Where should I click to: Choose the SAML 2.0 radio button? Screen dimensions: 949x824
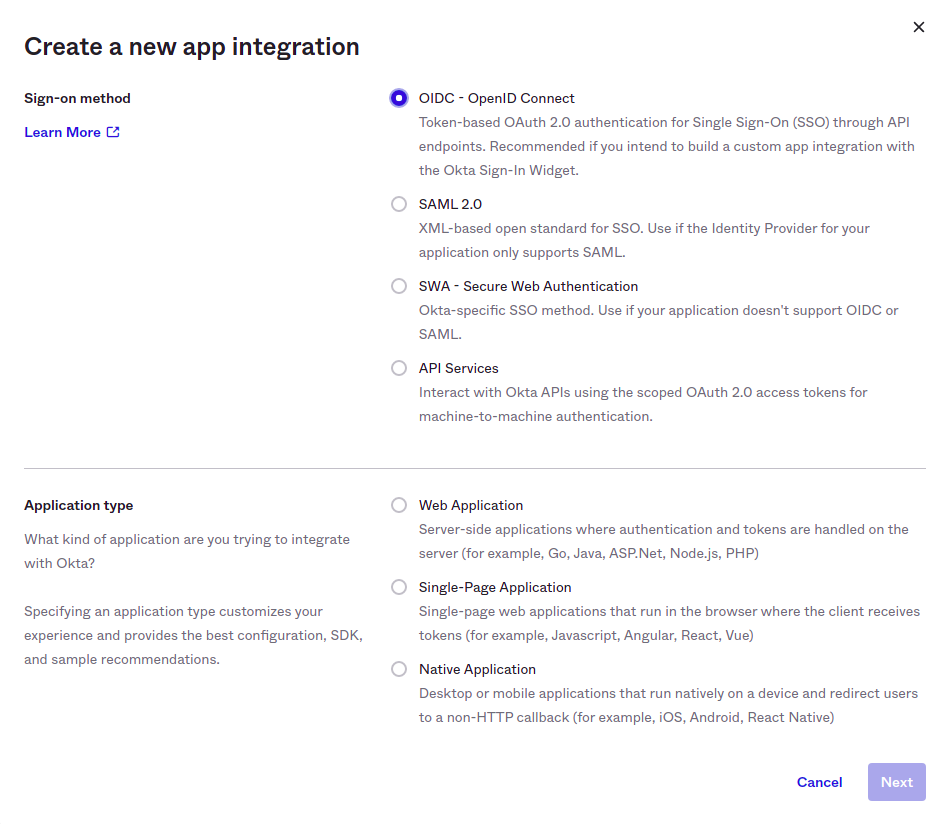click(399, 204)
